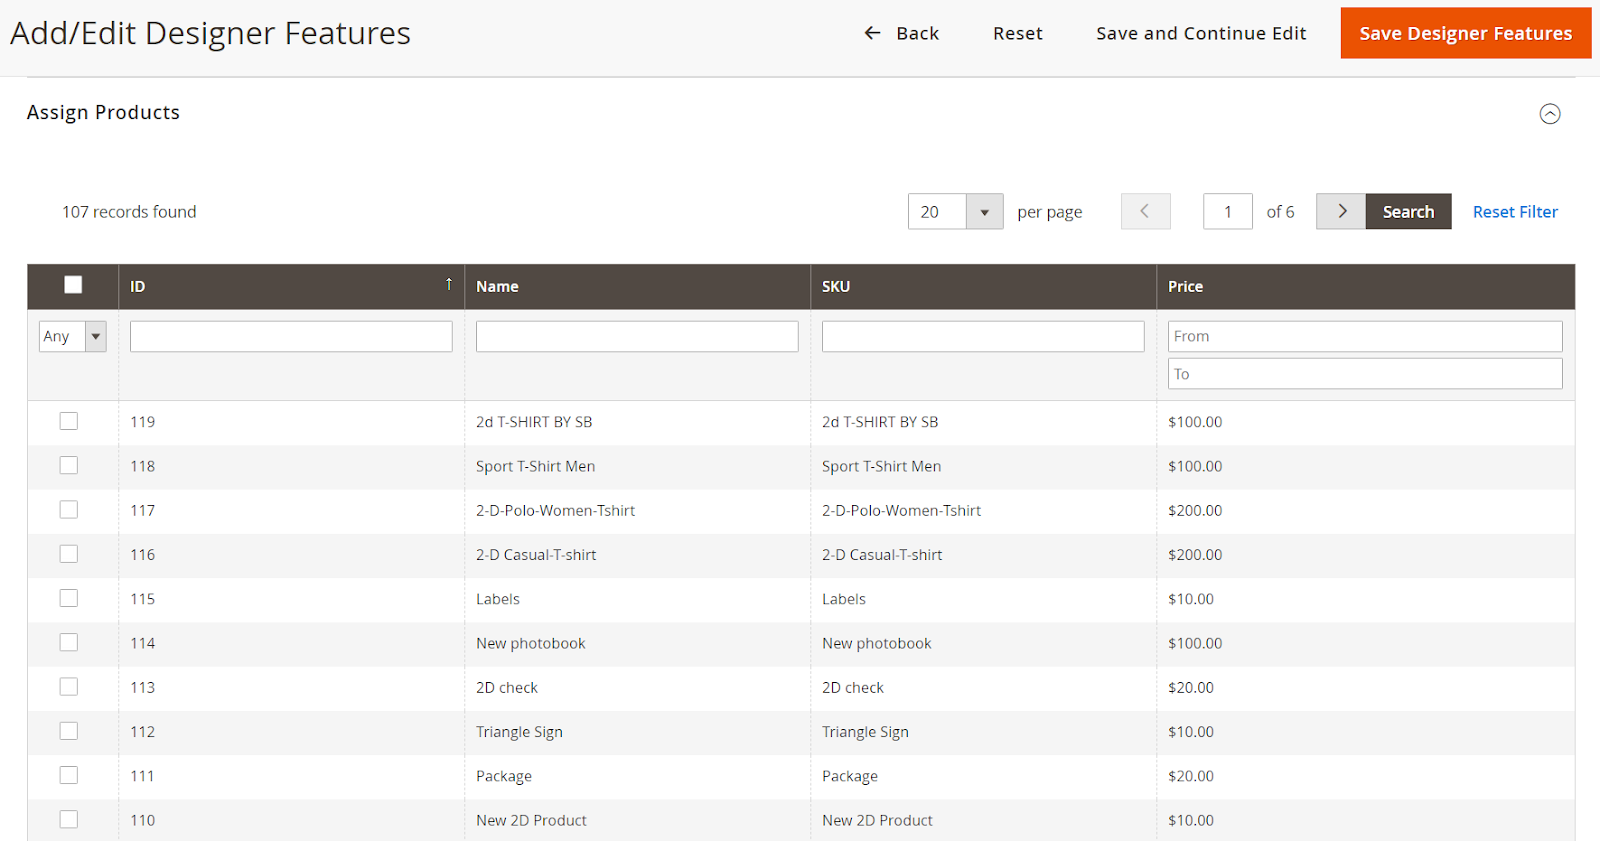Focus the SKU filter input field

point(983,336)
